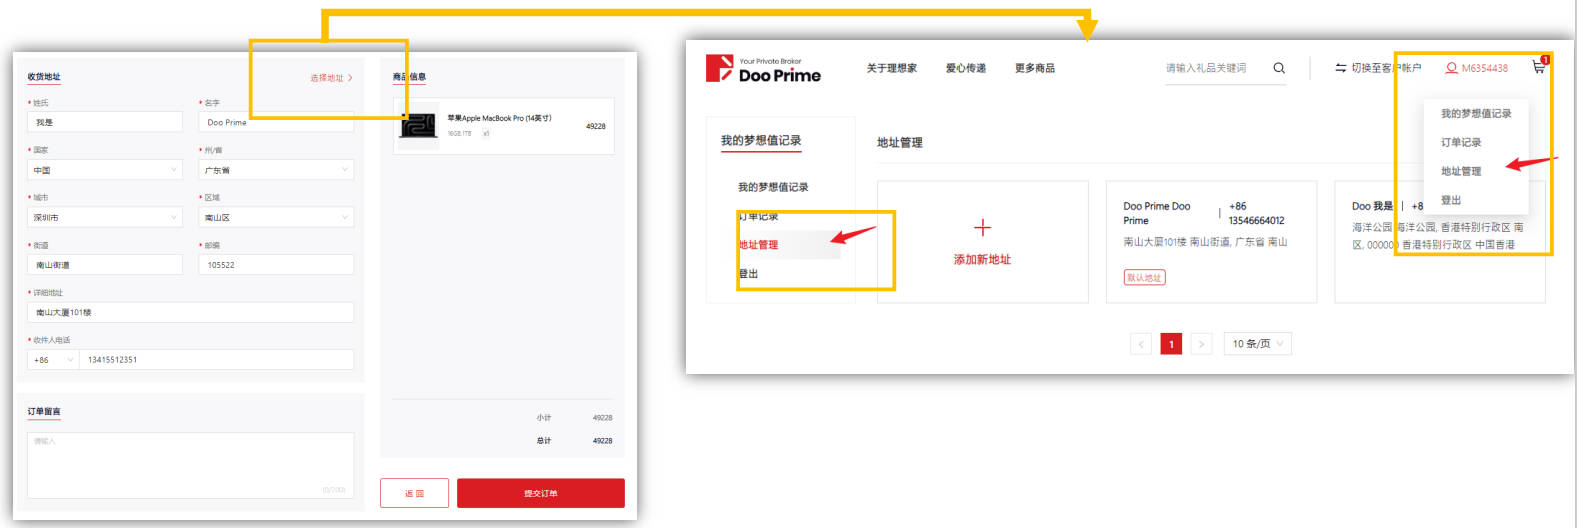Open the 区域 dropdown showing 南山区
The width and height of the screenshot is (1577, 528).
277,217
